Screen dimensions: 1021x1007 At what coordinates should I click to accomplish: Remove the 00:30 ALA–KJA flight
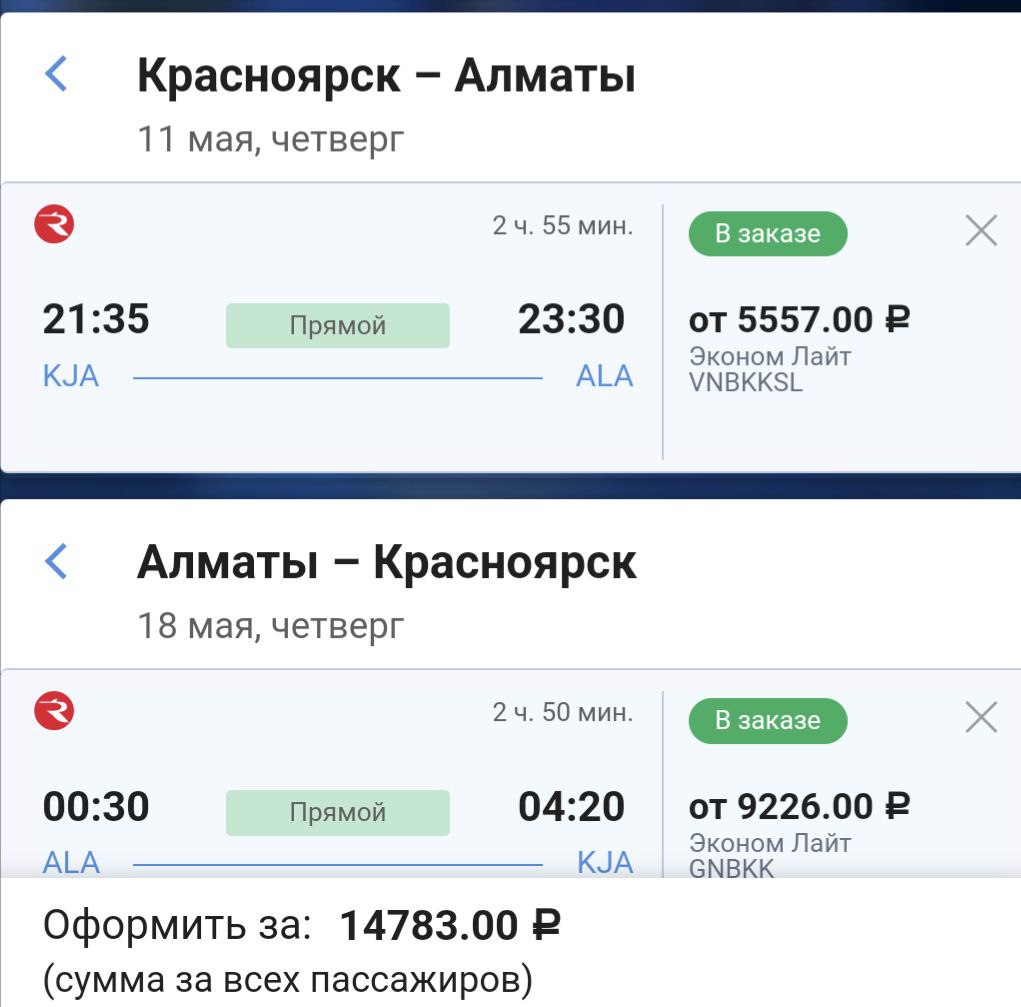[981, 717]
